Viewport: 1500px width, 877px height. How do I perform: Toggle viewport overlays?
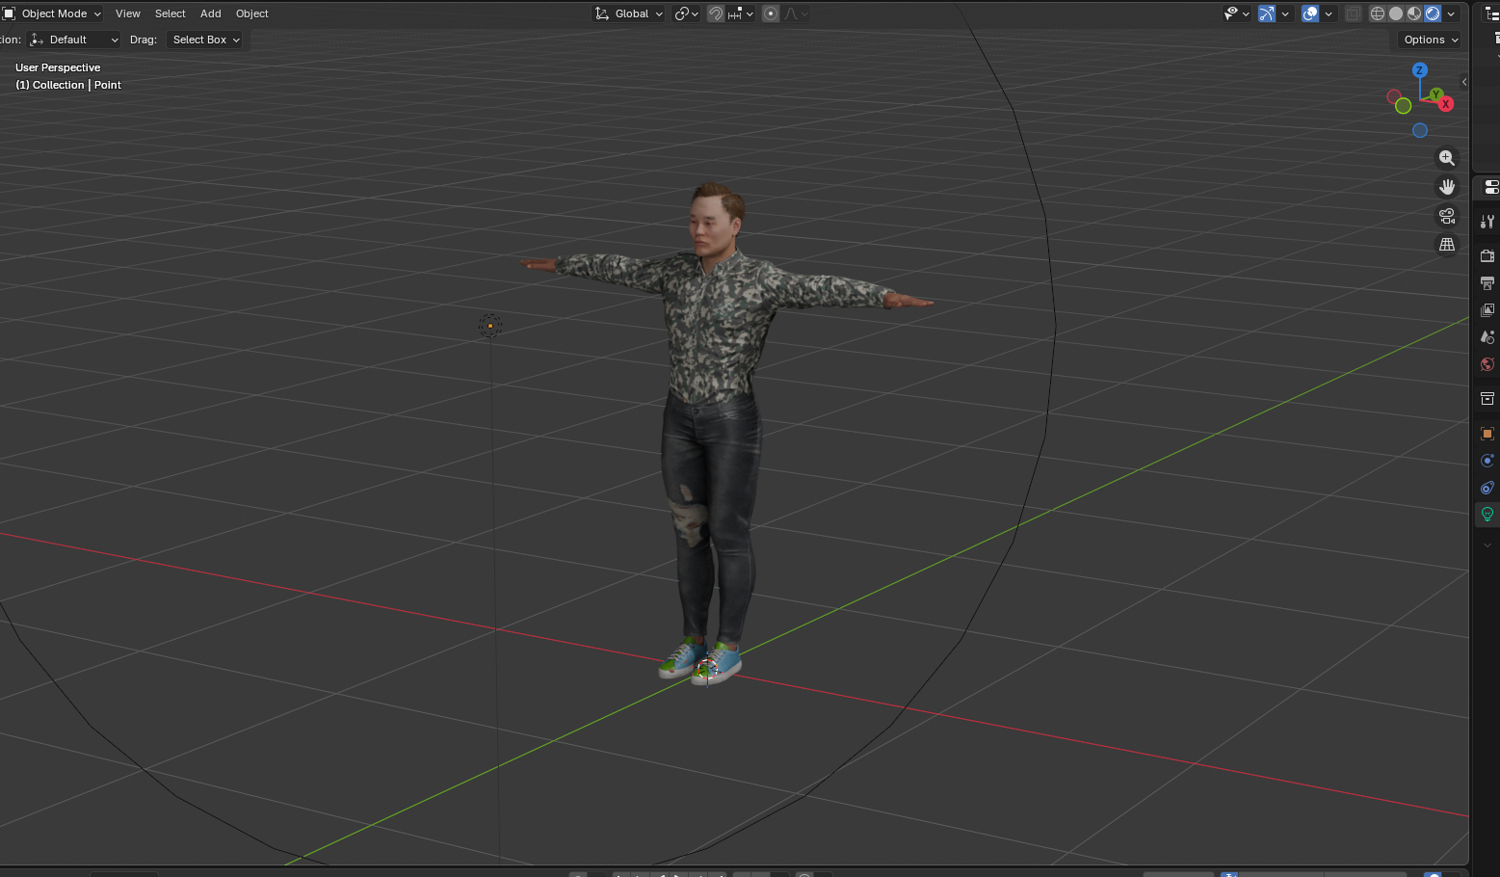click(1310, 13)
